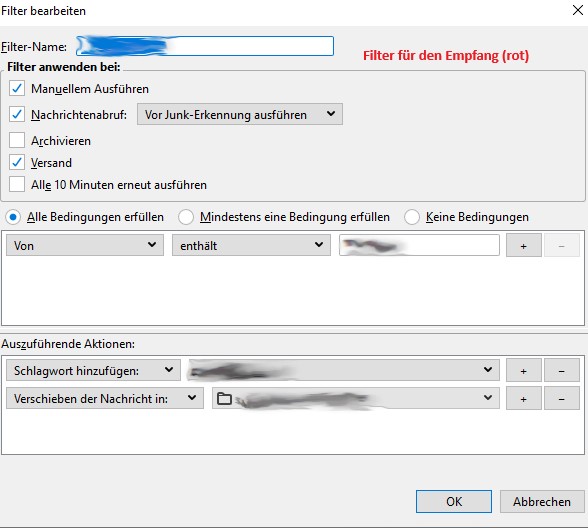Add action after Schlagwort hinzufügen row
The height and width of the screenshot is (528, 588).
click(x=524, y=370)
